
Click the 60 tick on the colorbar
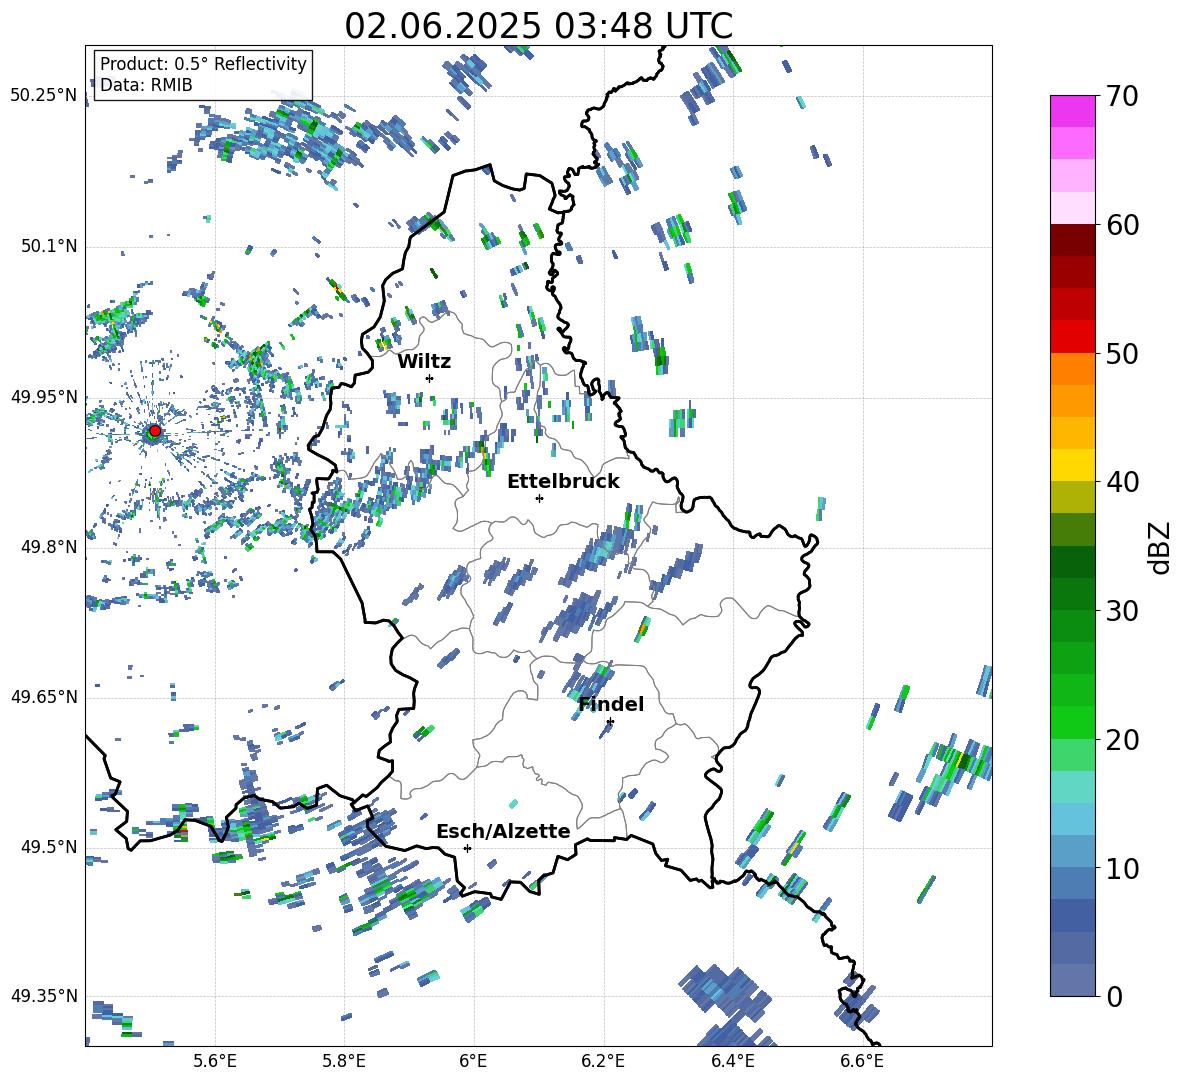click(x=1121, y=225)
